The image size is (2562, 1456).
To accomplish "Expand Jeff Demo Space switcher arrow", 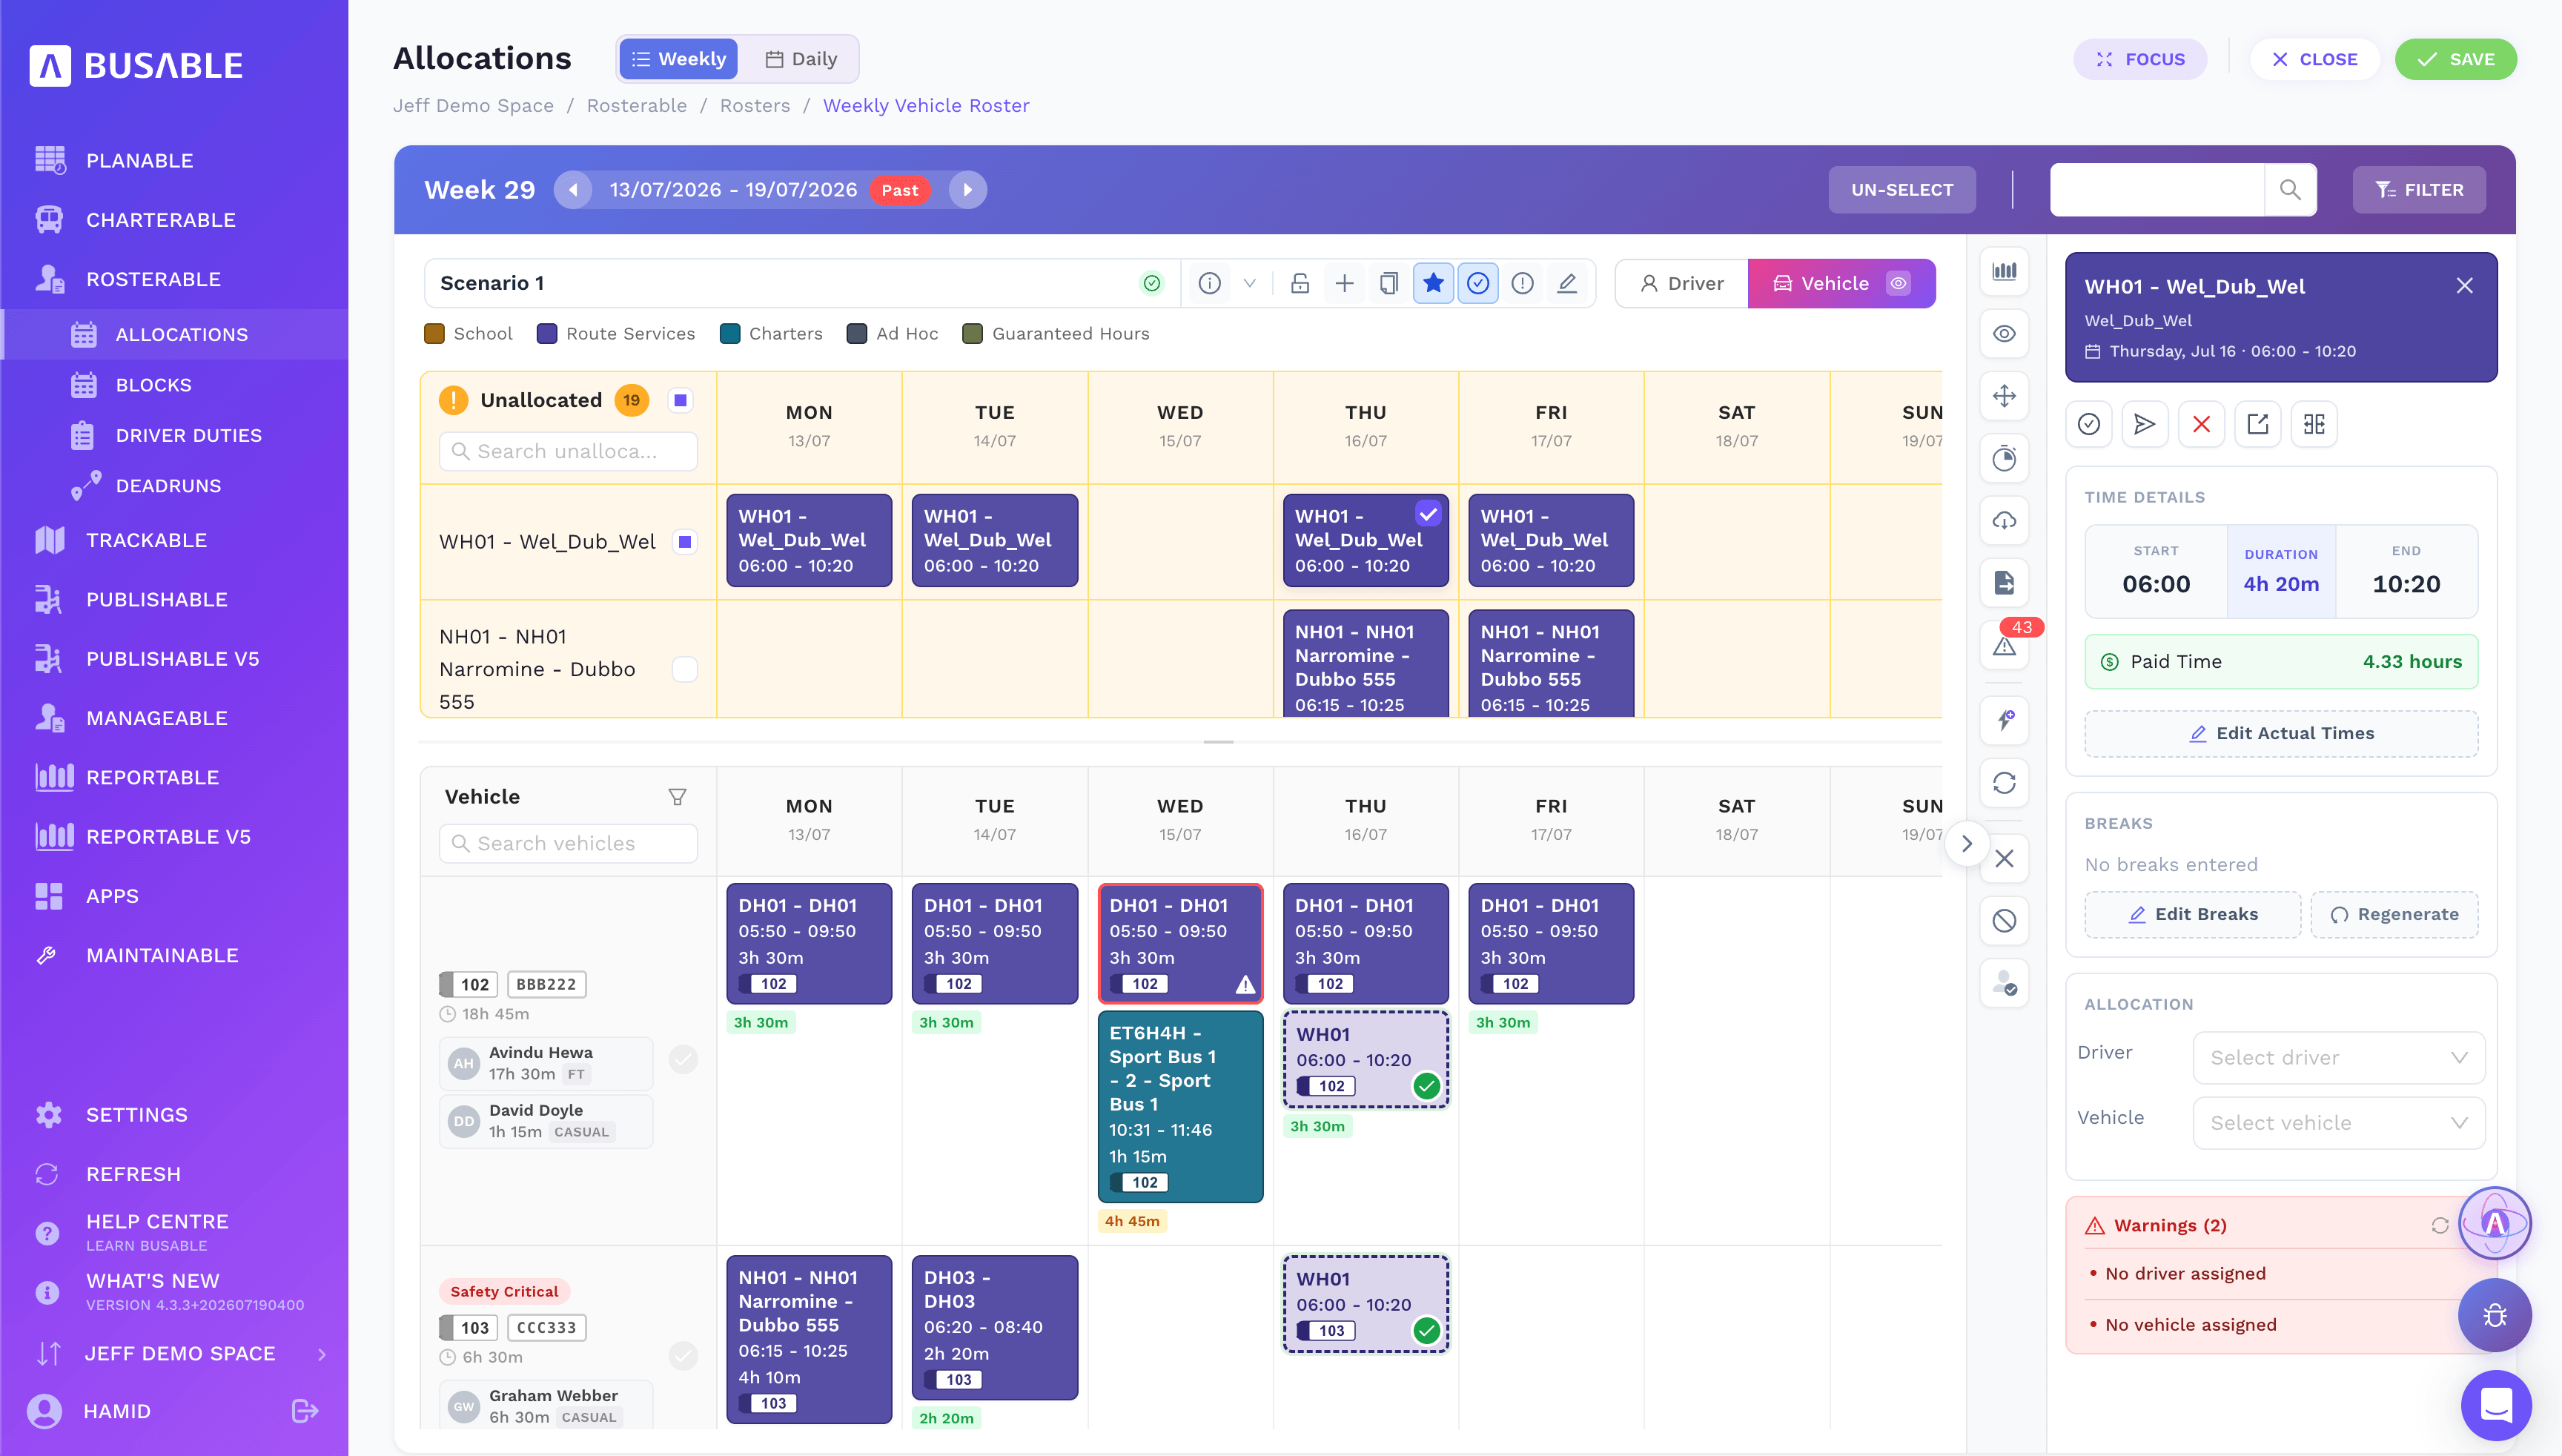I will pos(322,1354).
